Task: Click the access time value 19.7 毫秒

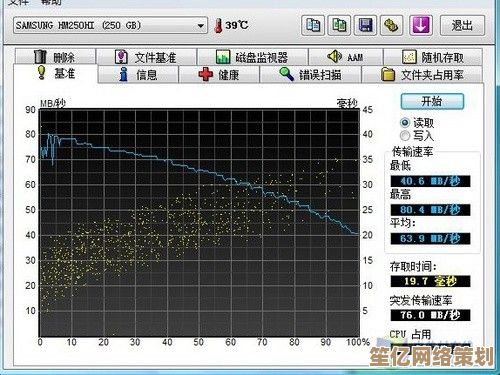Action: [x=430, y=281]
